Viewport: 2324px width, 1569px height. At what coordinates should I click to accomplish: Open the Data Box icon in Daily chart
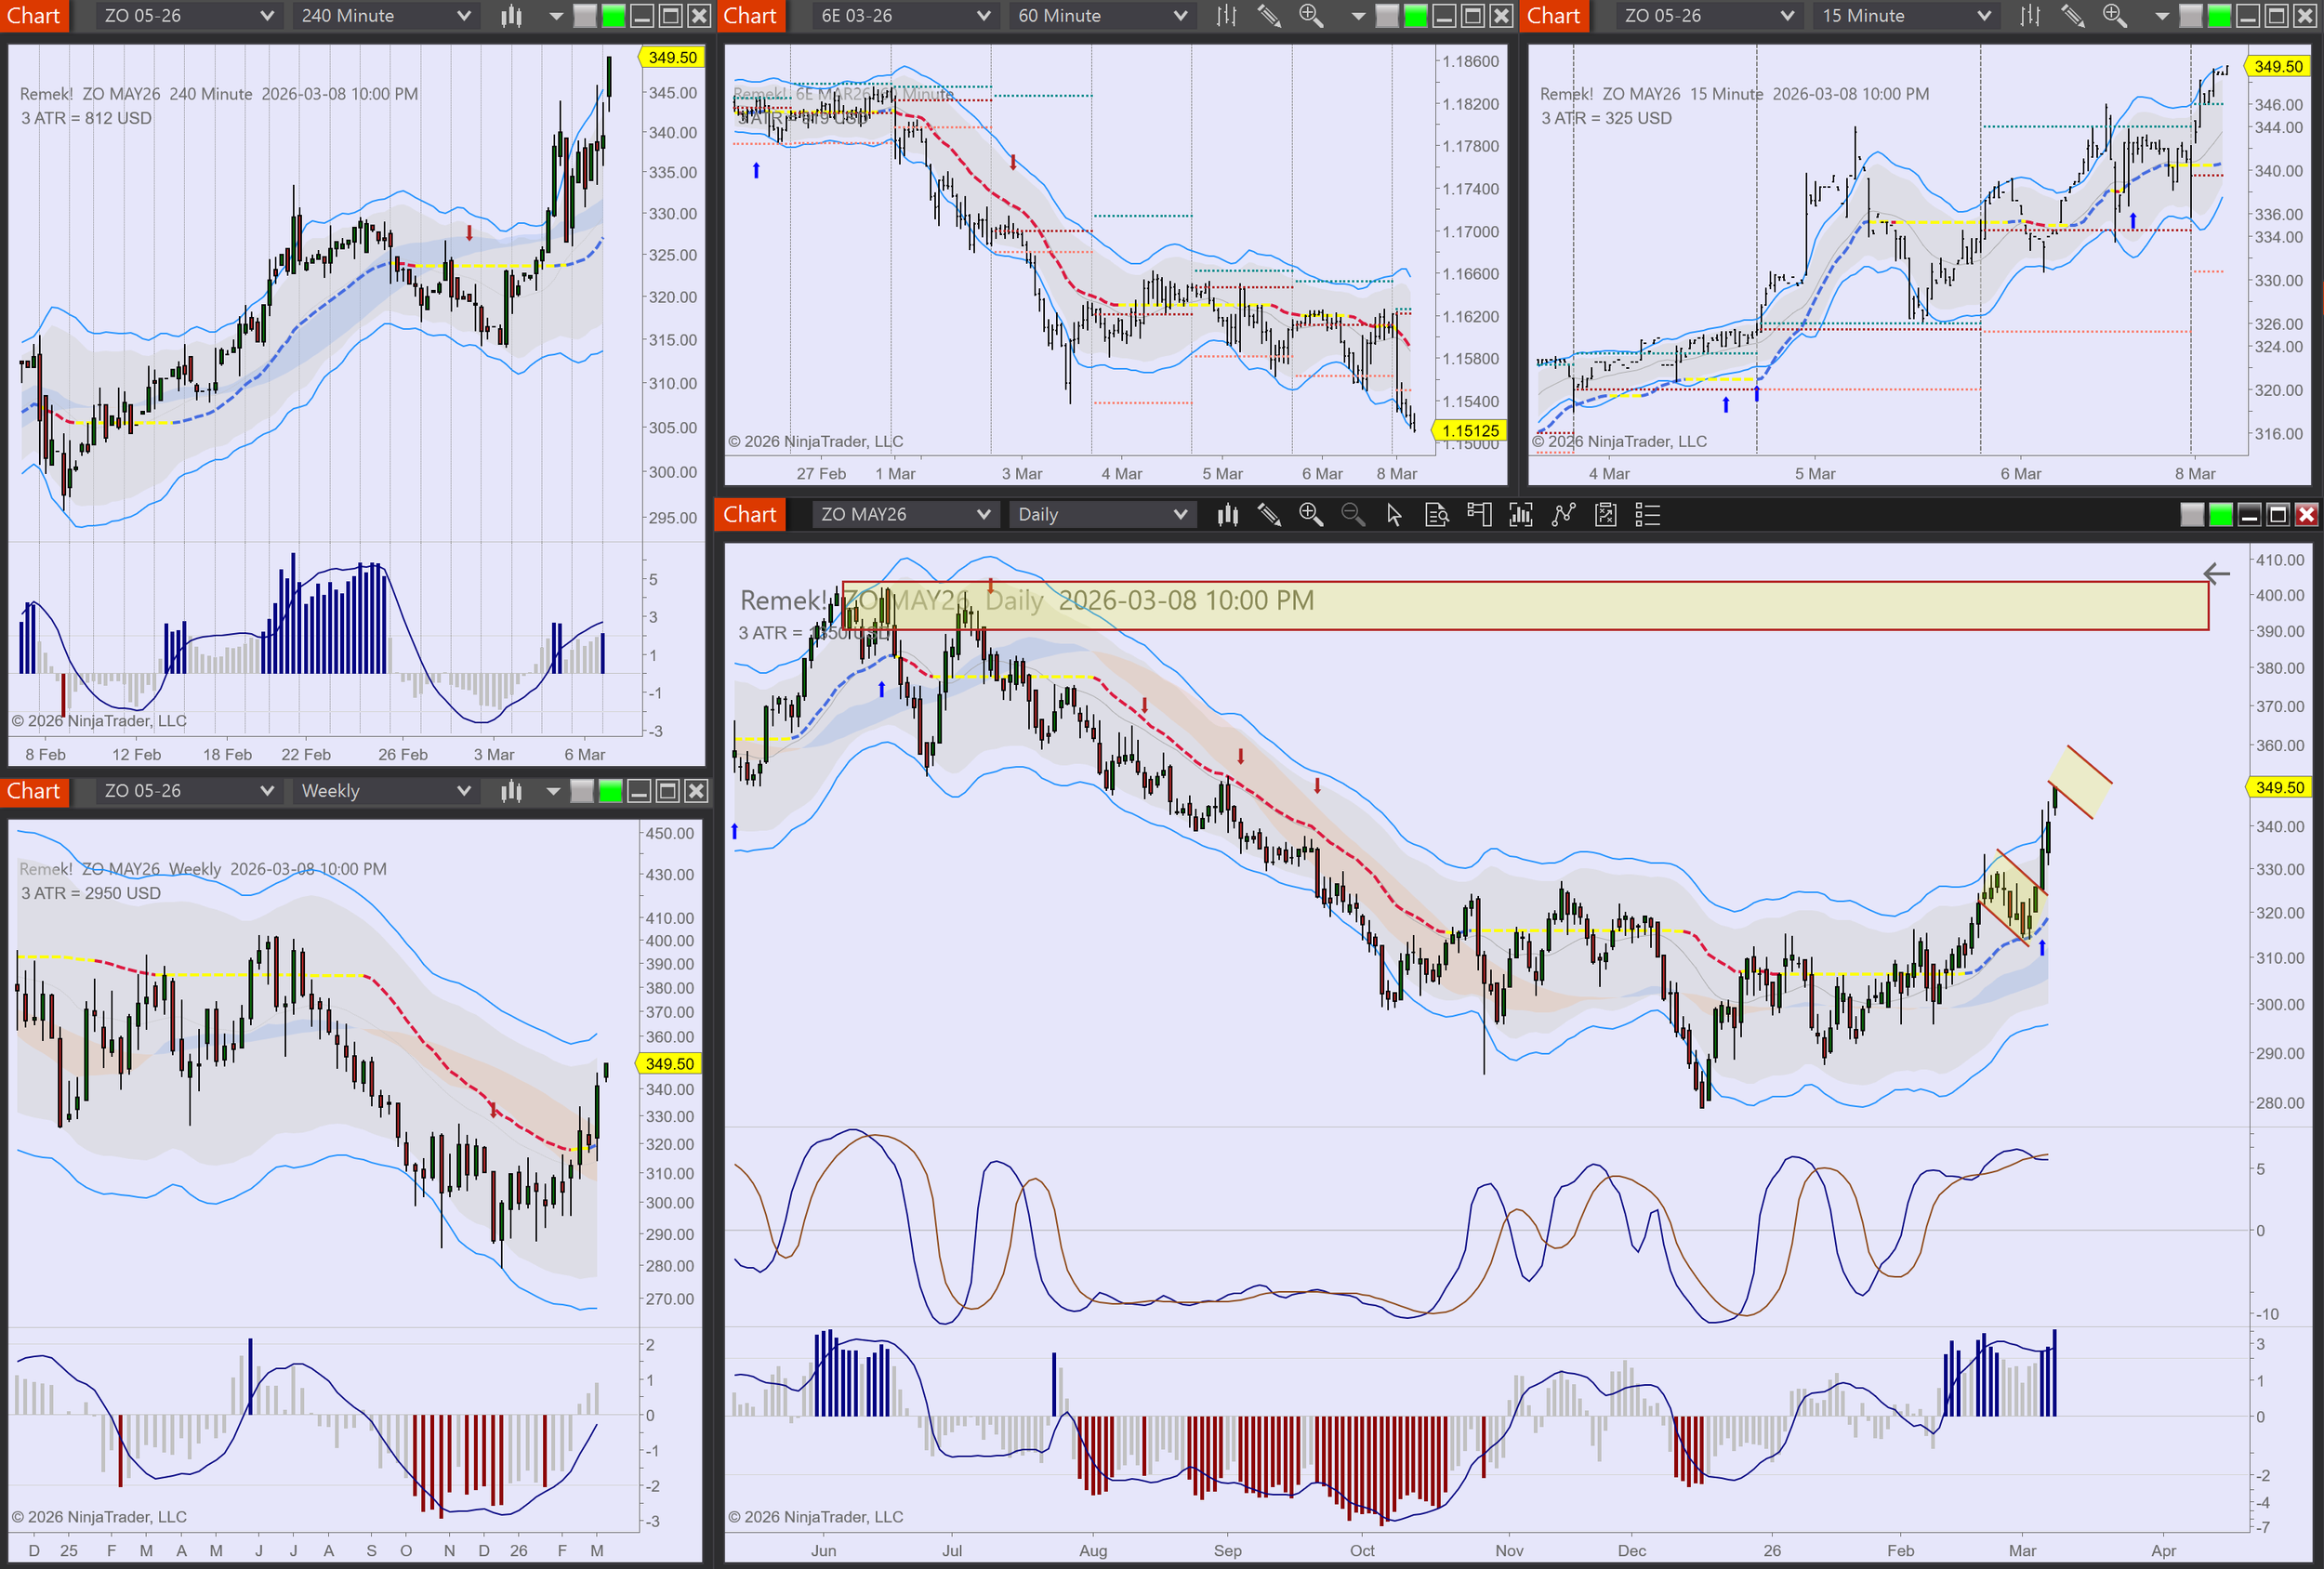[1436, 515]
